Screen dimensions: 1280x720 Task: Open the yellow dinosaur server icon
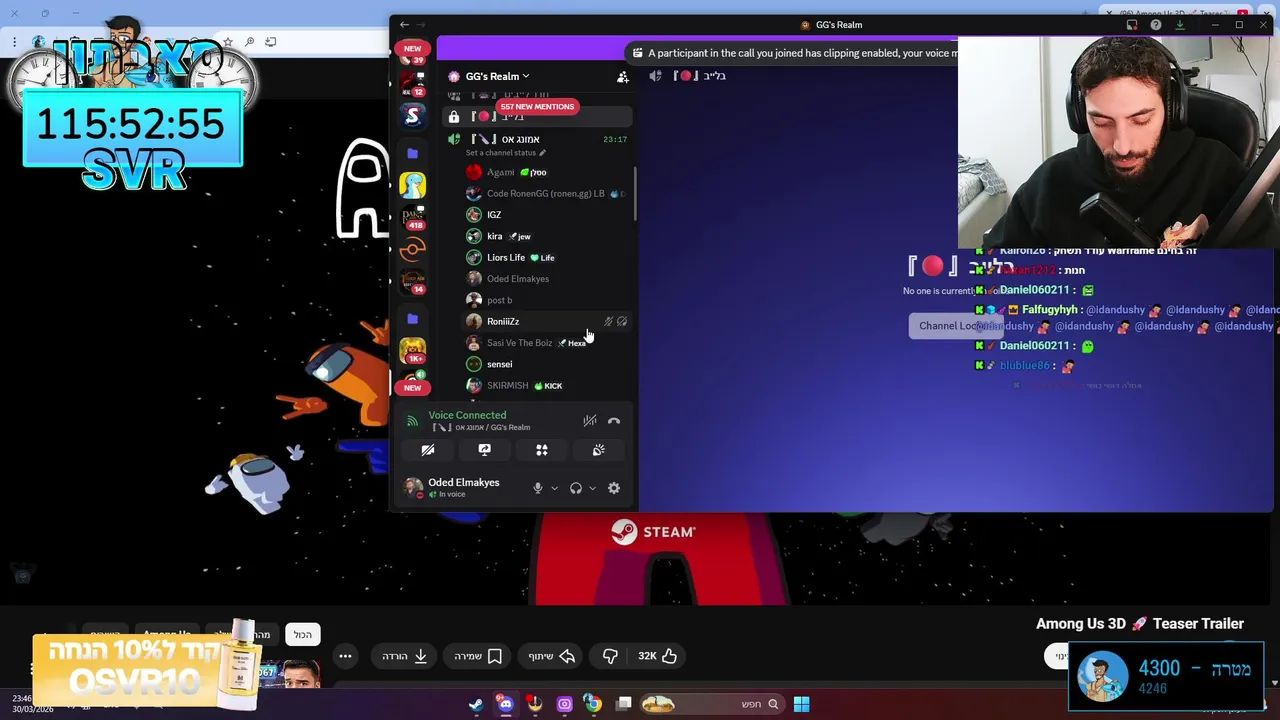coord(413,184)
